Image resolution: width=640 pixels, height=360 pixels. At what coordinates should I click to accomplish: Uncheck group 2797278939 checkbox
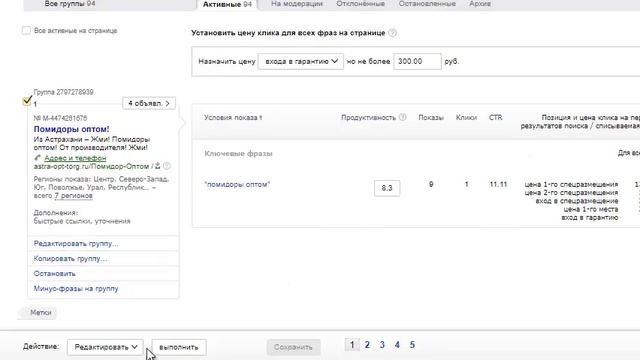(x=27, y=100)
